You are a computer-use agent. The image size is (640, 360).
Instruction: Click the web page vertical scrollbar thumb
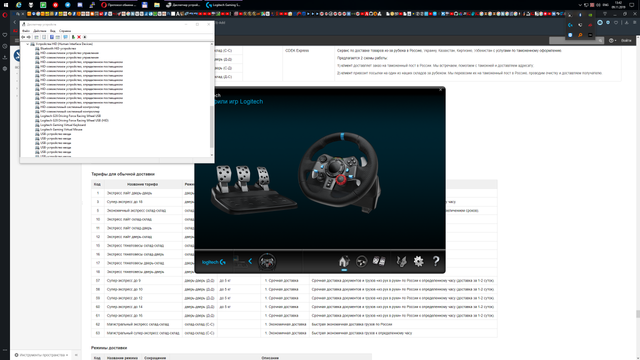point(638,314)
